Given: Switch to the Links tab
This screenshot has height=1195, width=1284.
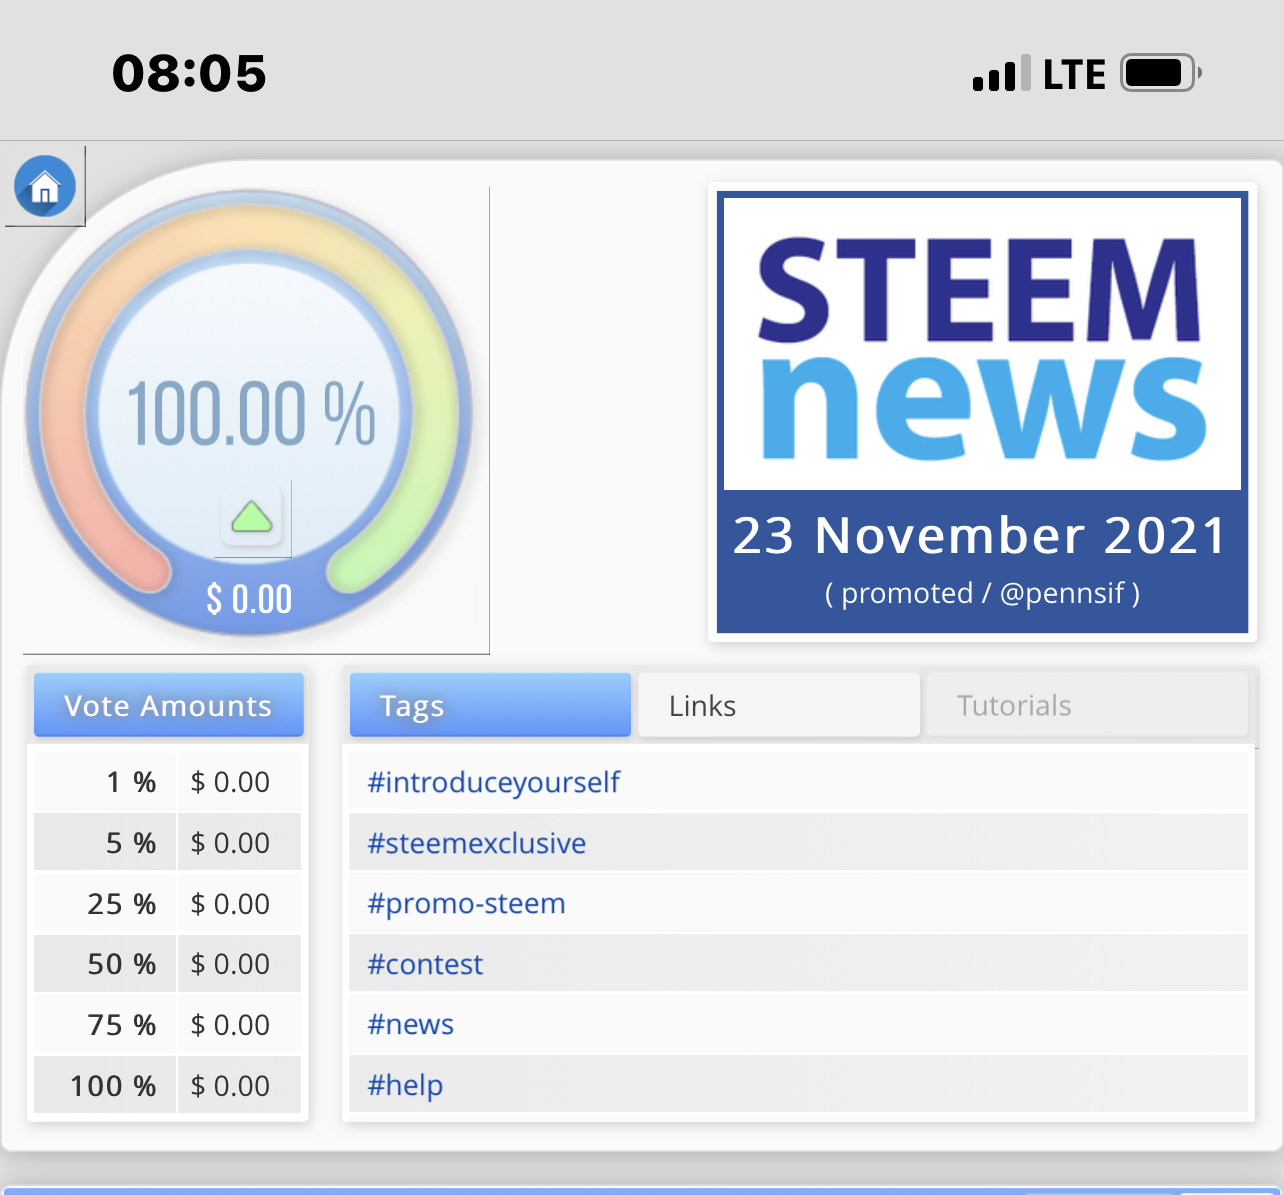Looking at the screenshot, I should click(779, 705).
